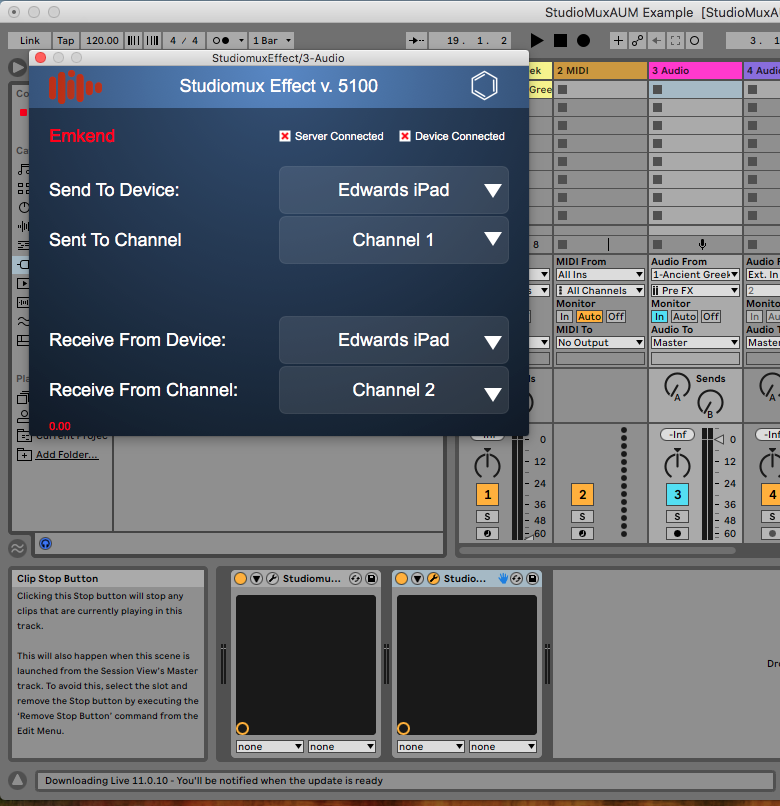This screenshot has height=806, width=780.
Task: Open the Sent To Channel dropdown
Action: 394,240
